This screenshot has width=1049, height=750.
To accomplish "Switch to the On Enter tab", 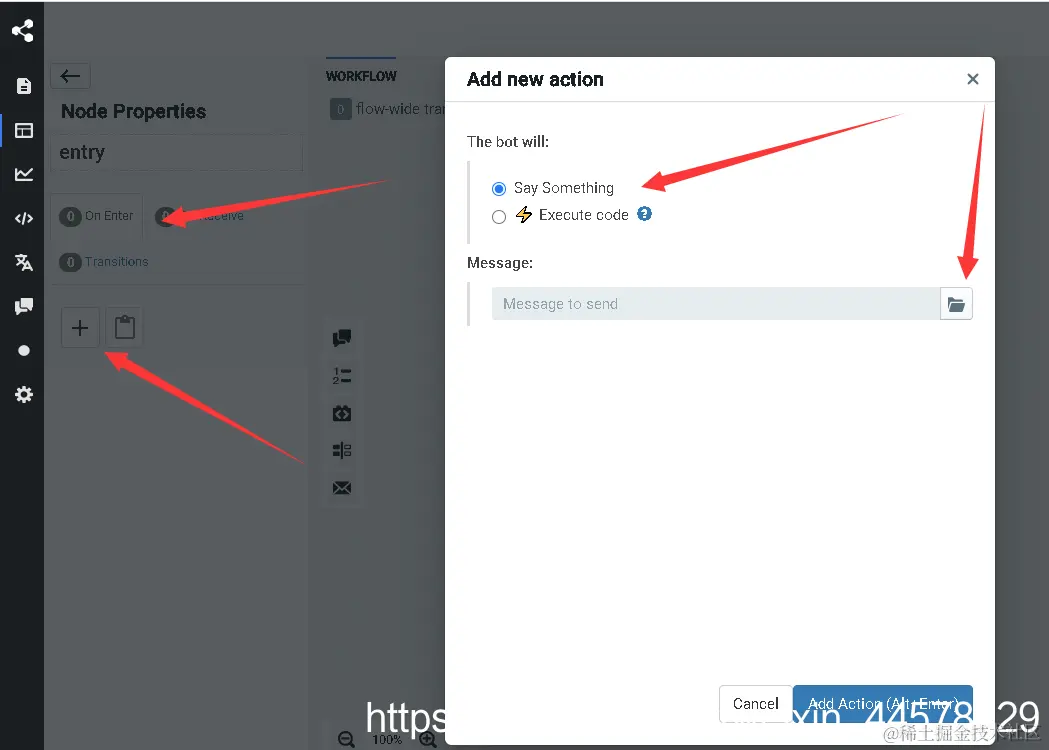I will pos(96,216).
